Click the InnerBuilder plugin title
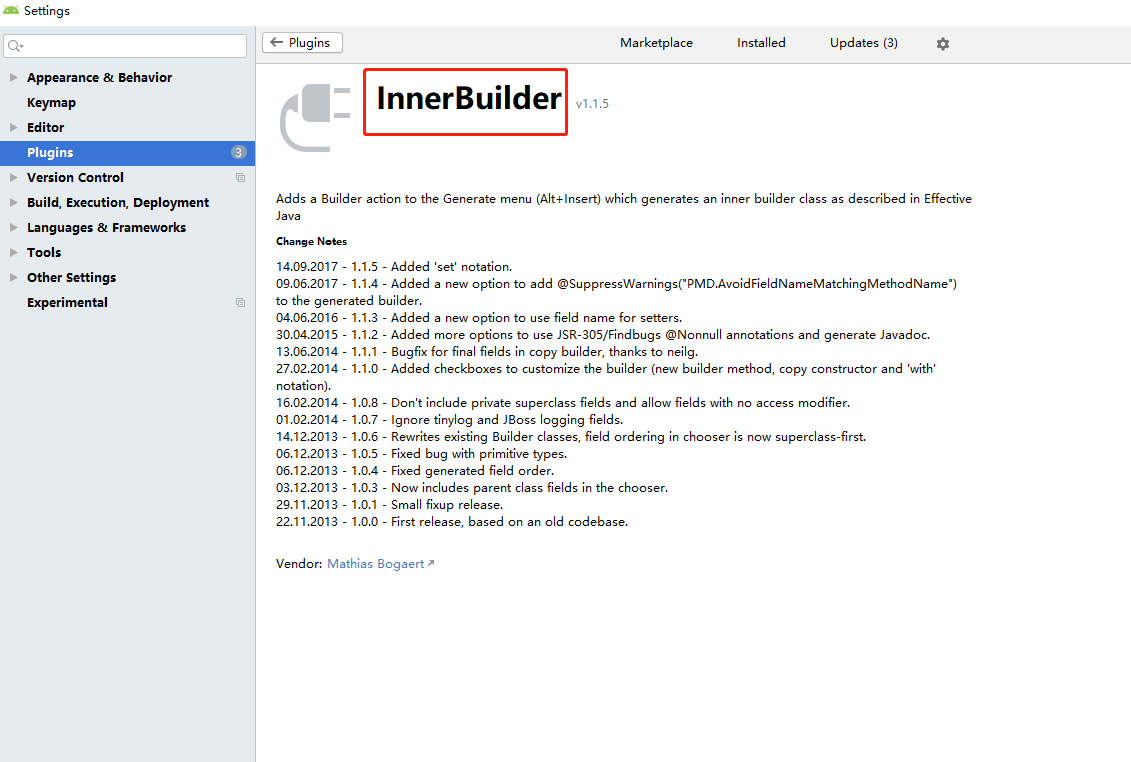 point(468,99)
